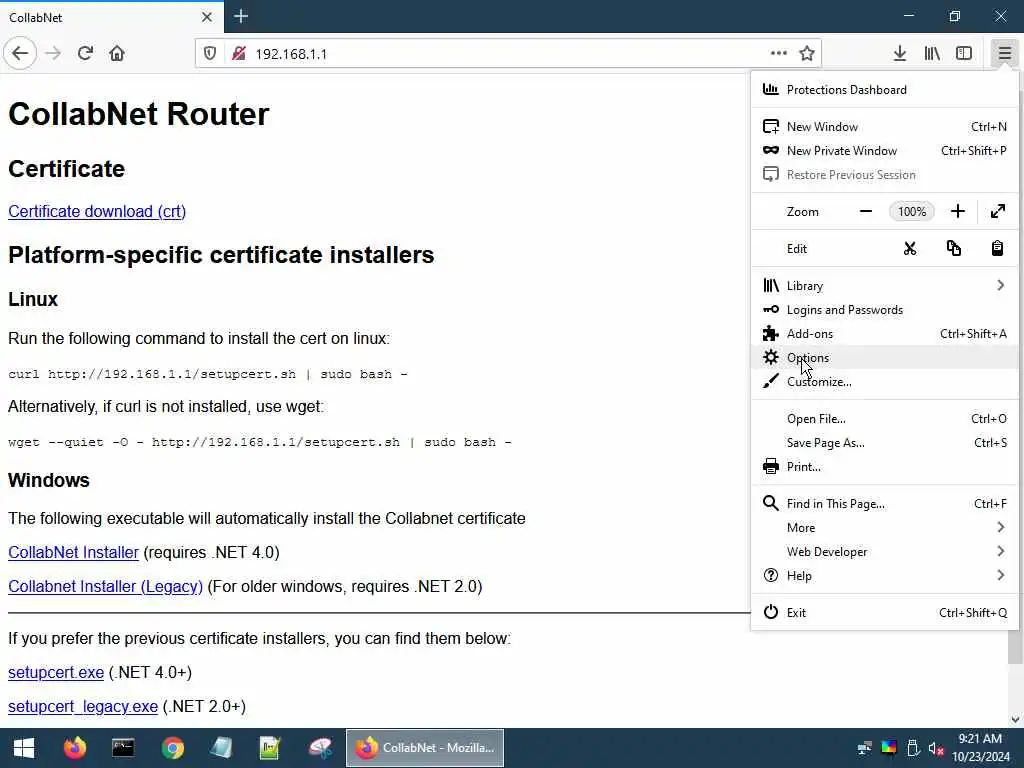This screenshot has width=1024, height=768.
Task: Zoom in with the plus button
Action: tap(957, 212)
